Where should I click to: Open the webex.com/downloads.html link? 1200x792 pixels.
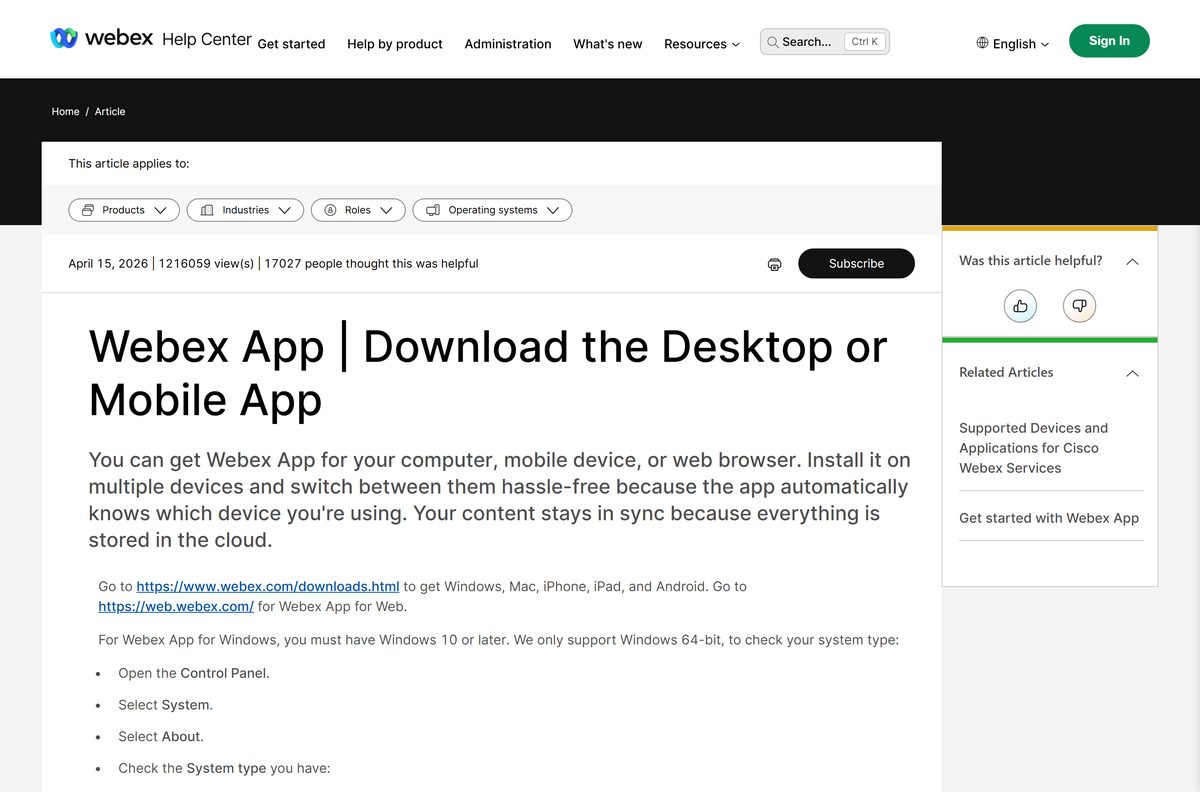coord(268,586)
